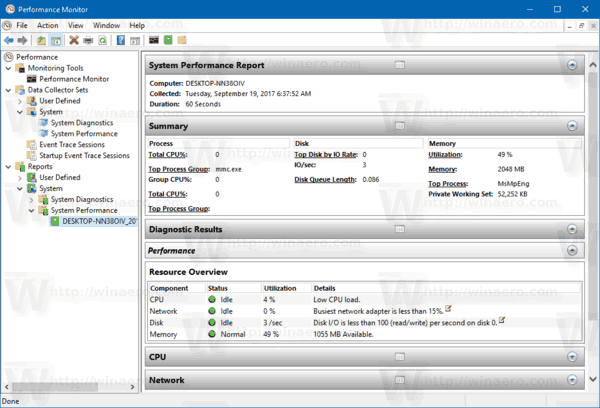
Task: Click the green report toolbar icon
Action: [168, 40]
